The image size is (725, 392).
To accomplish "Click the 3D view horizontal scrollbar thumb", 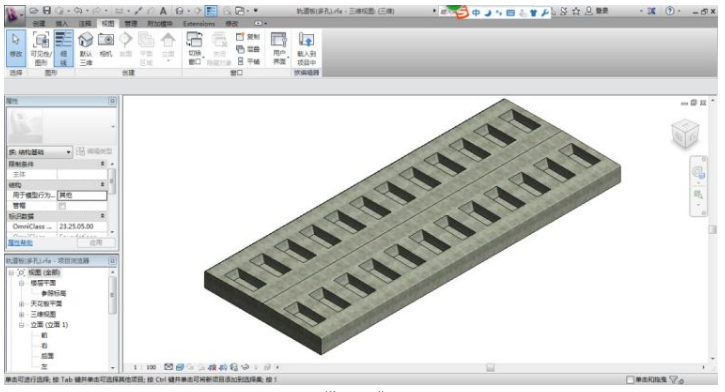I will [490, 367].
